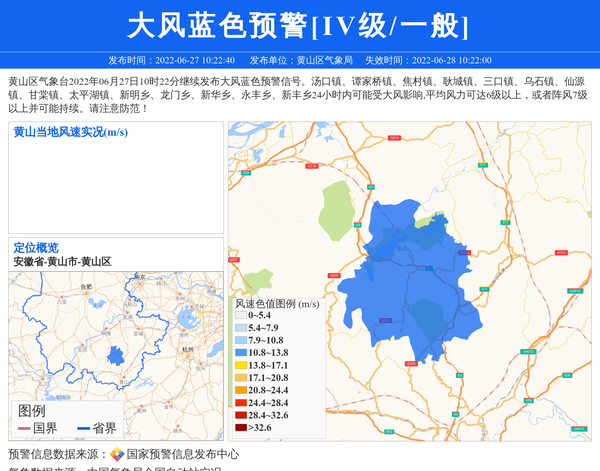The height and width of the screenshot is (471, 600).
Task: Click the 13.8~17.1 legend value text
Action: pos(268,365)
